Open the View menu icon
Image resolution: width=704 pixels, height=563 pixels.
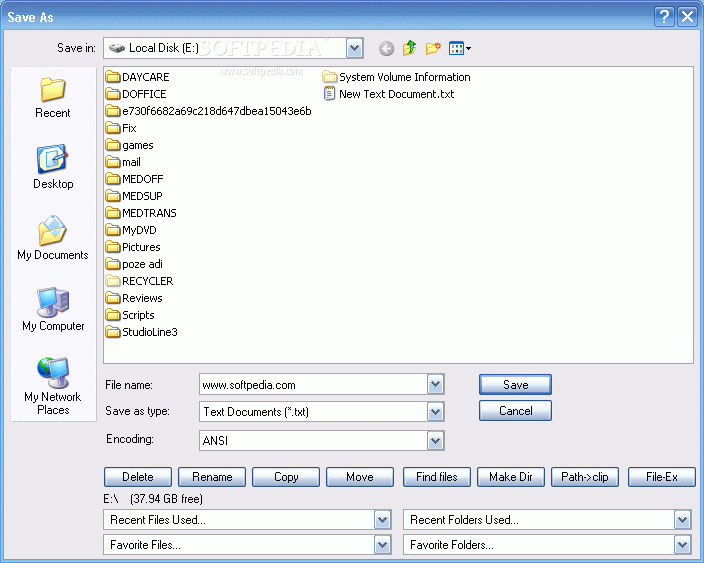[460, 48]
